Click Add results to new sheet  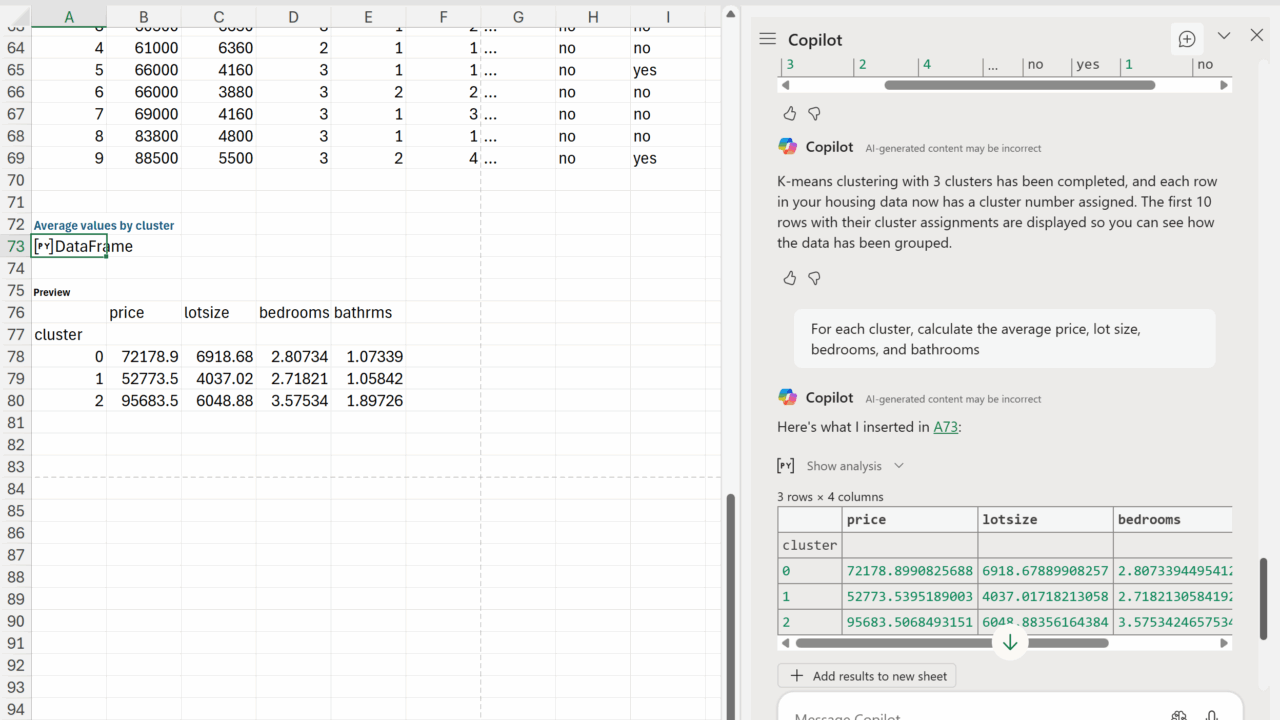(x=867, y=676)
